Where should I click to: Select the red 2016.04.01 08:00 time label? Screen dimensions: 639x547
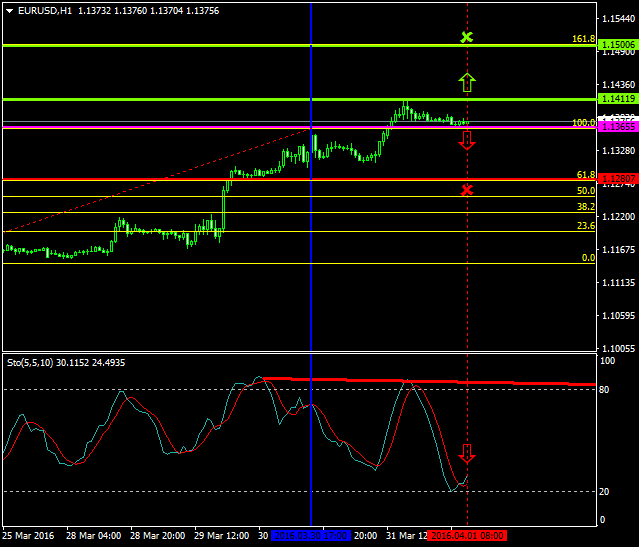467,535
